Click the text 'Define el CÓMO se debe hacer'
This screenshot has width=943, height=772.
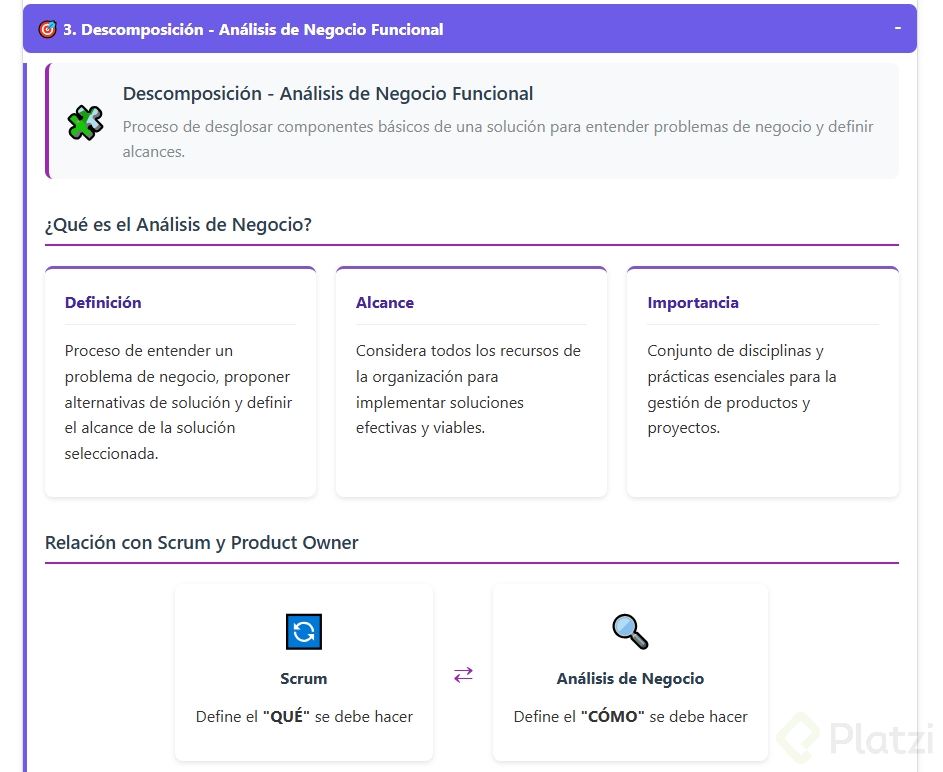(x=630, y=717)
